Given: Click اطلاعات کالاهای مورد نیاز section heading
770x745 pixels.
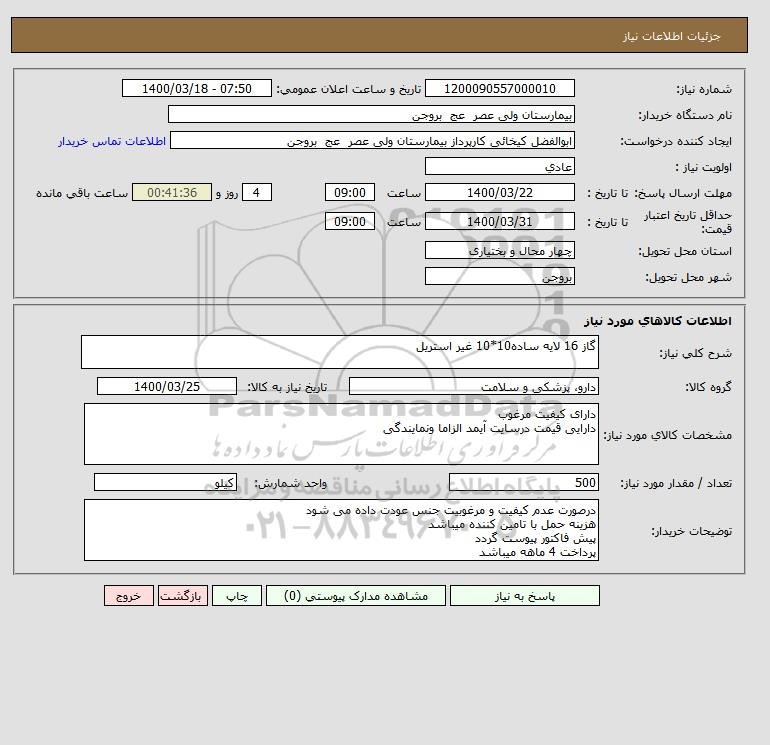Looking at the screenshot, I should (x=658, y=321).
